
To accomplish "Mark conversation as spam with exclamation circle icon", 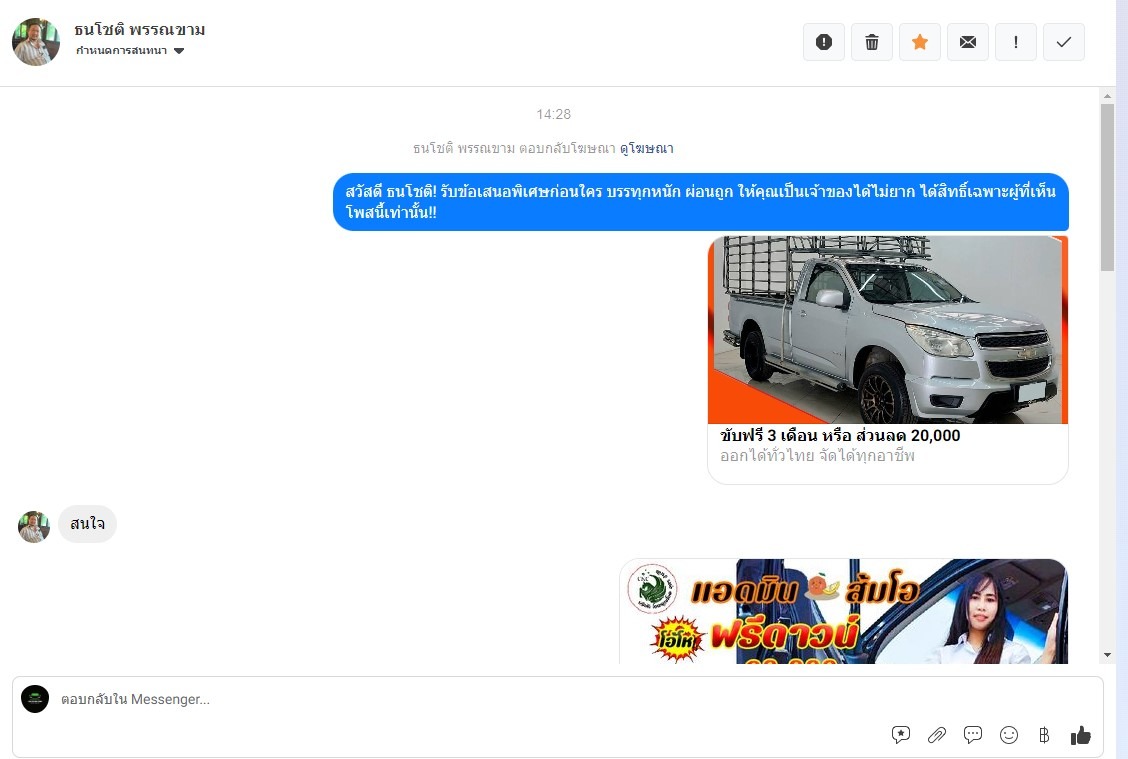I will click(x=824, y=42).
